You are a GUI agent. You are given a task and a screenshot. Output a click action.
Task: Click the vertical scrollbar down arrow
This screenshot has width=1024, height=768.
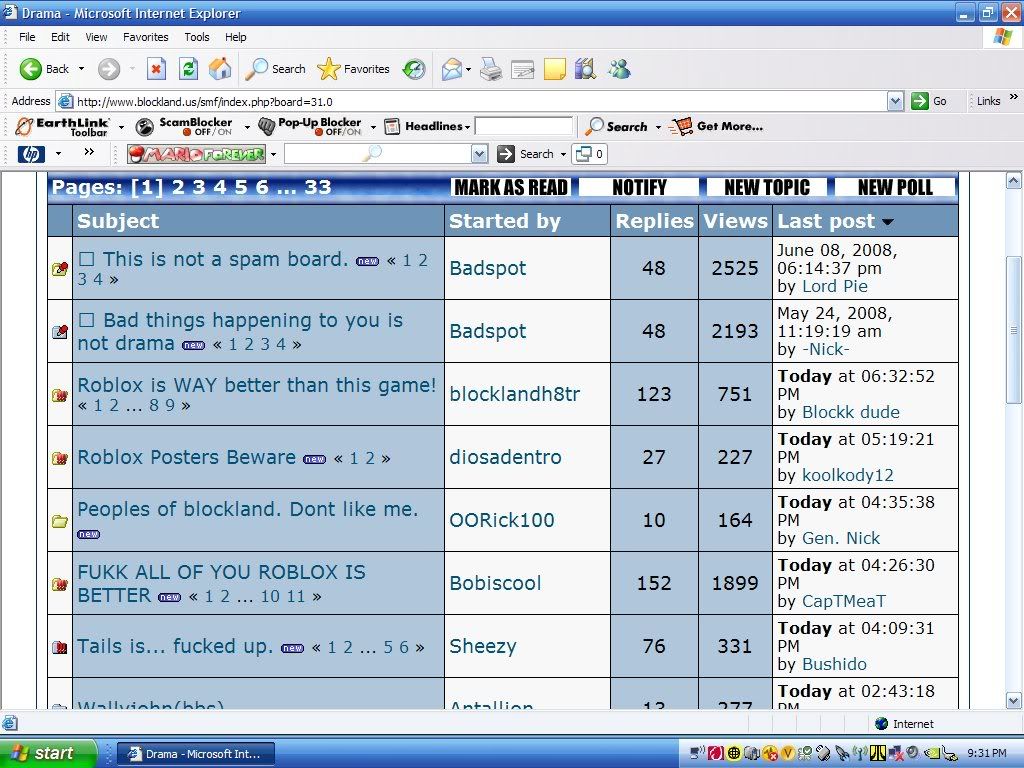point(1013,700)
